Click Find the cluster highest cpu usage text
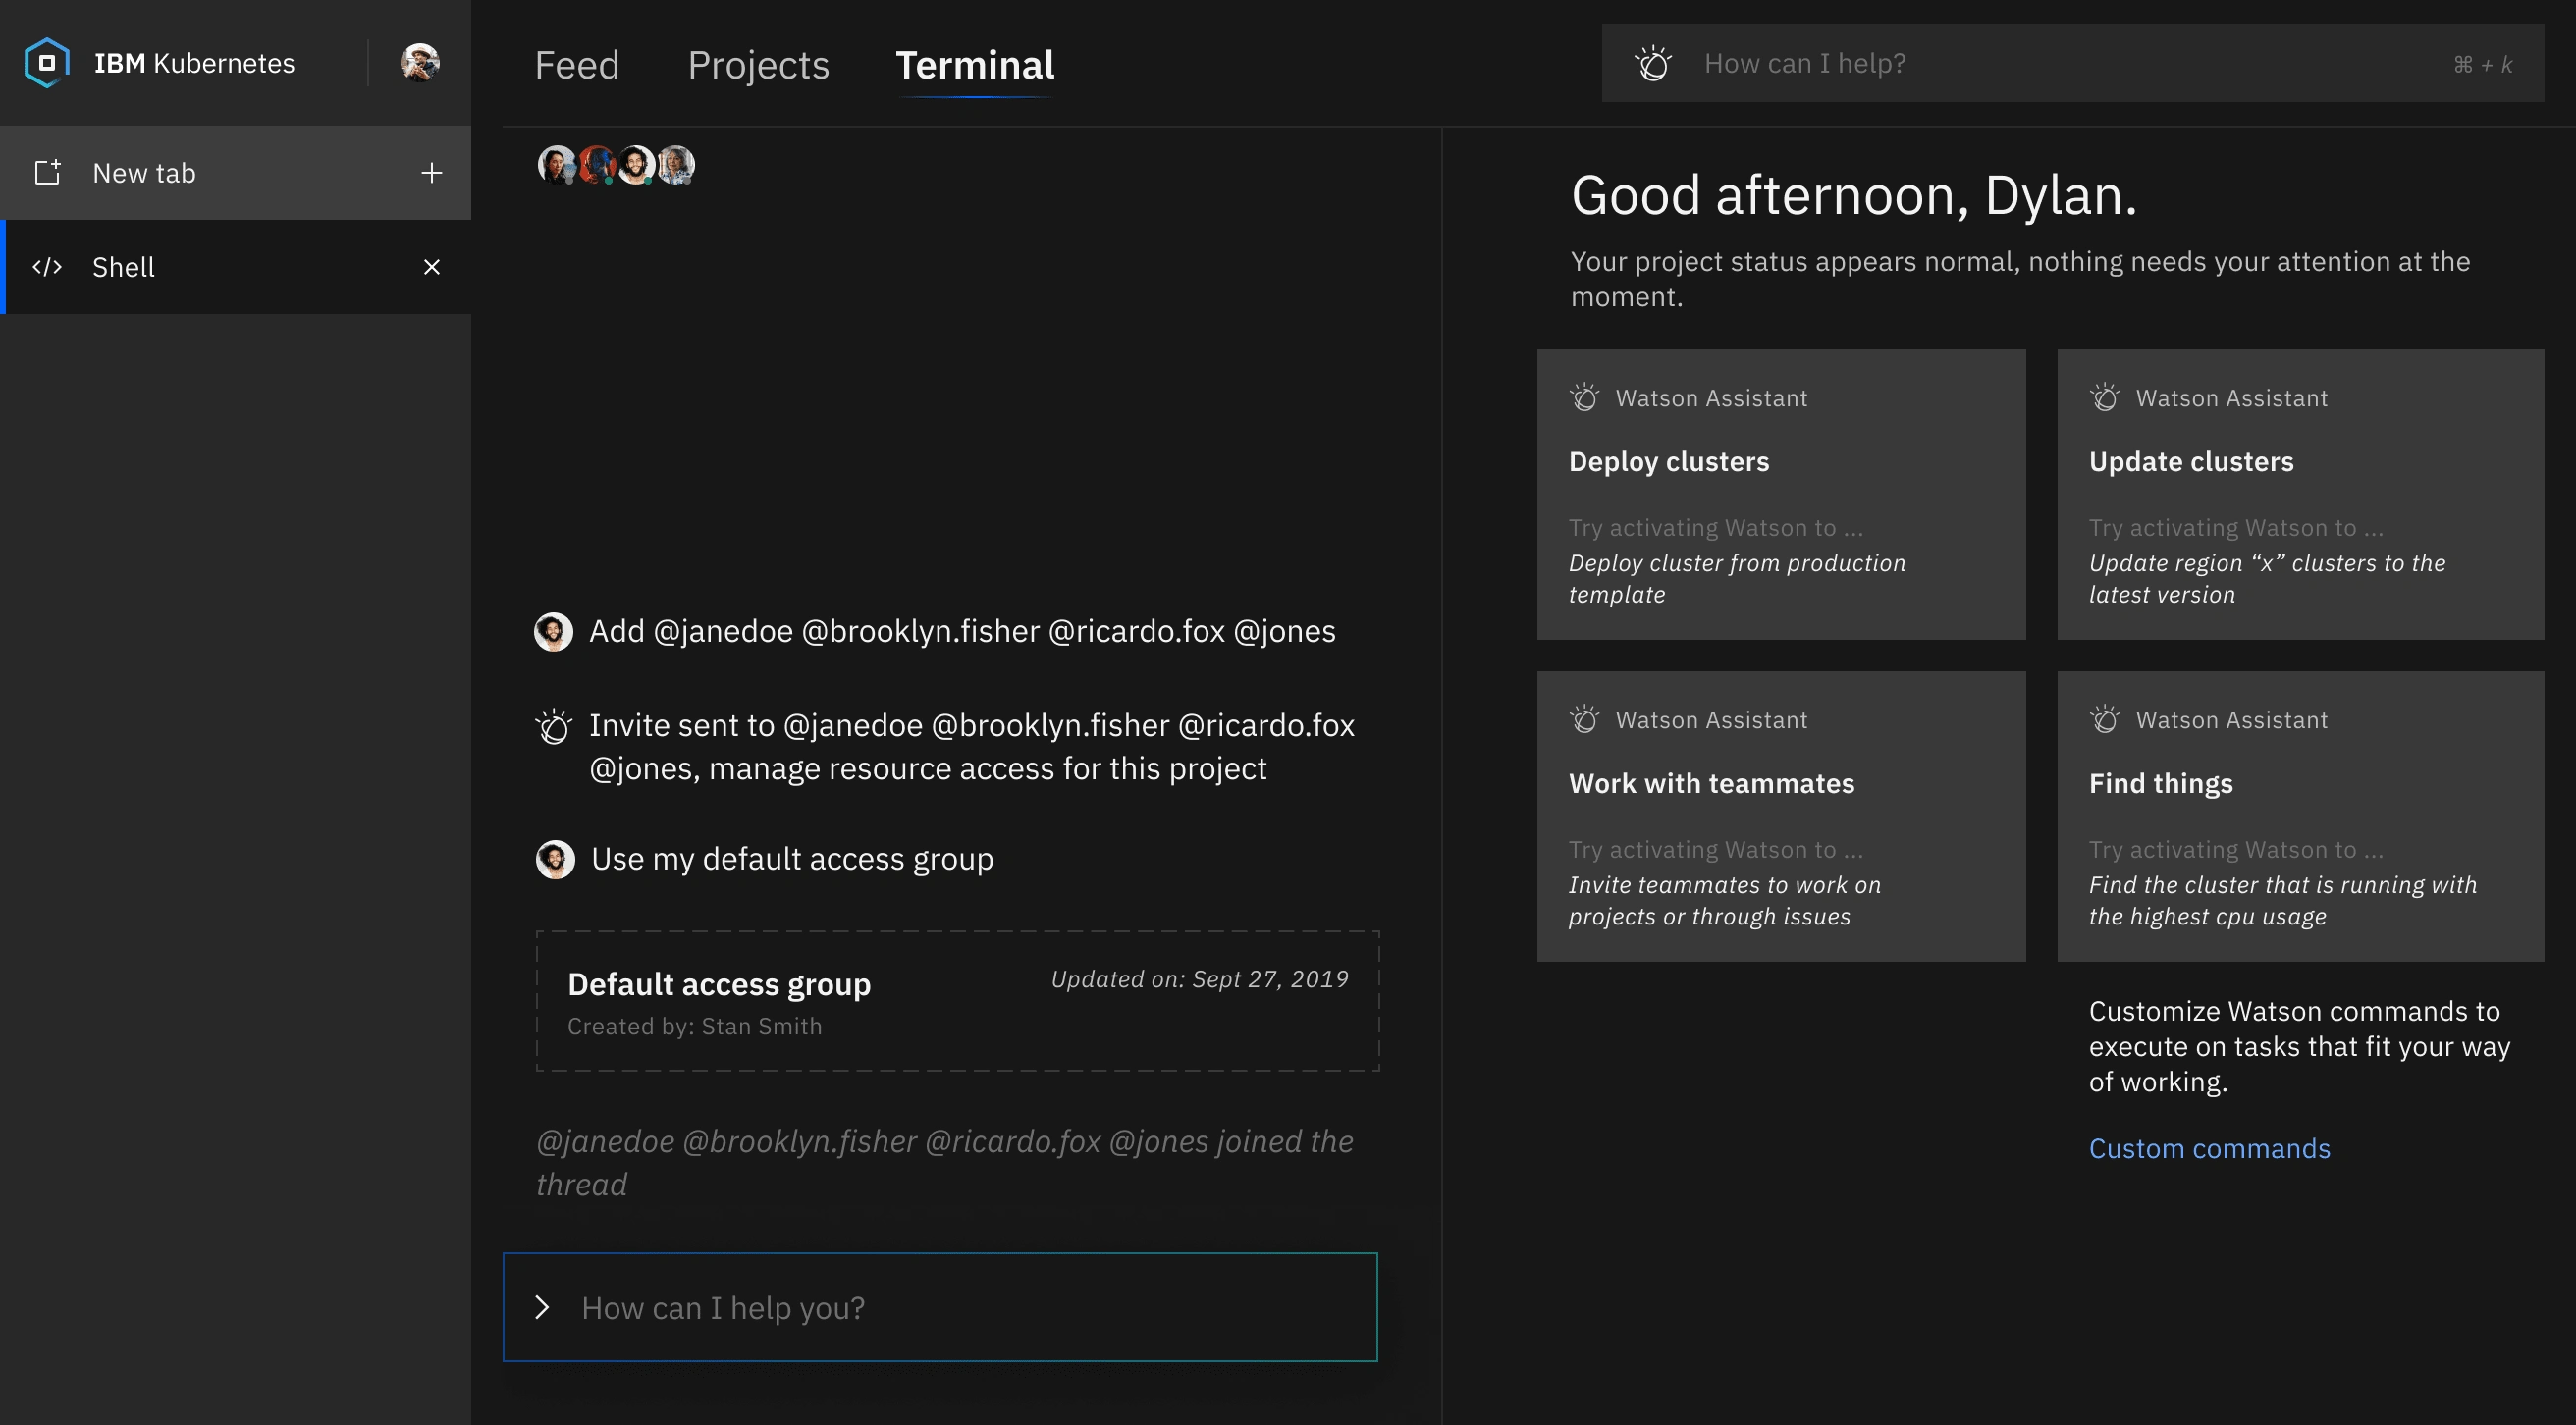2576x1425 pixels. coord(2283,900)
